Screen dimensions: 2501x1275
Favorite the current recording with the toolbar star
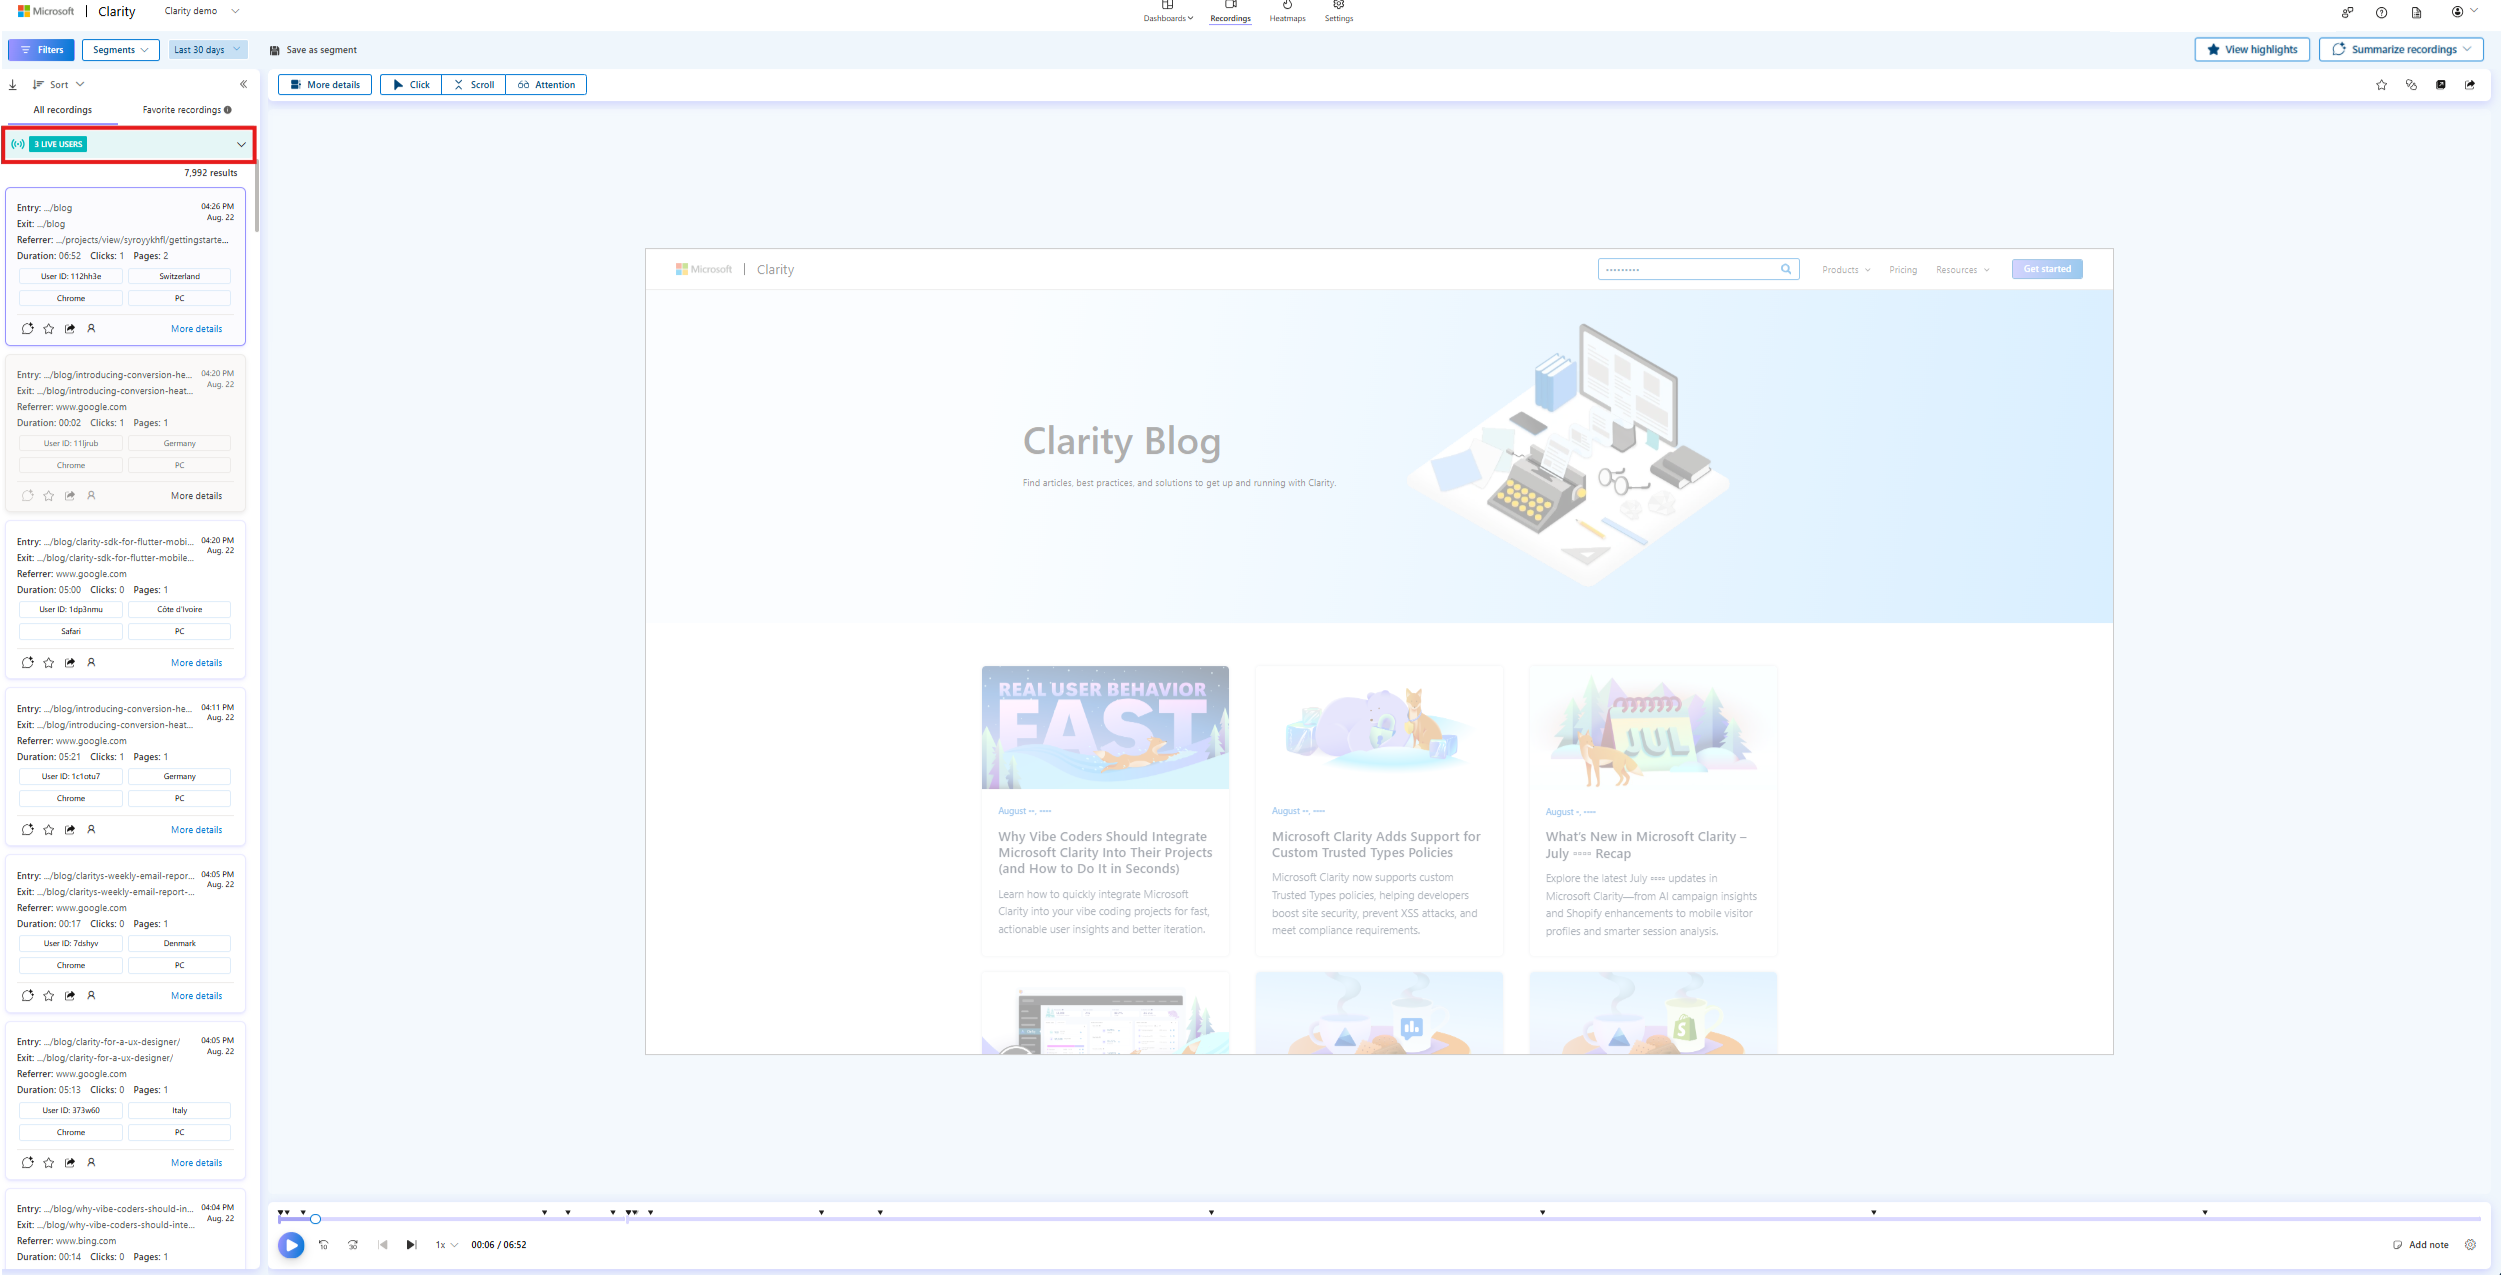[x=2382, y=85]
